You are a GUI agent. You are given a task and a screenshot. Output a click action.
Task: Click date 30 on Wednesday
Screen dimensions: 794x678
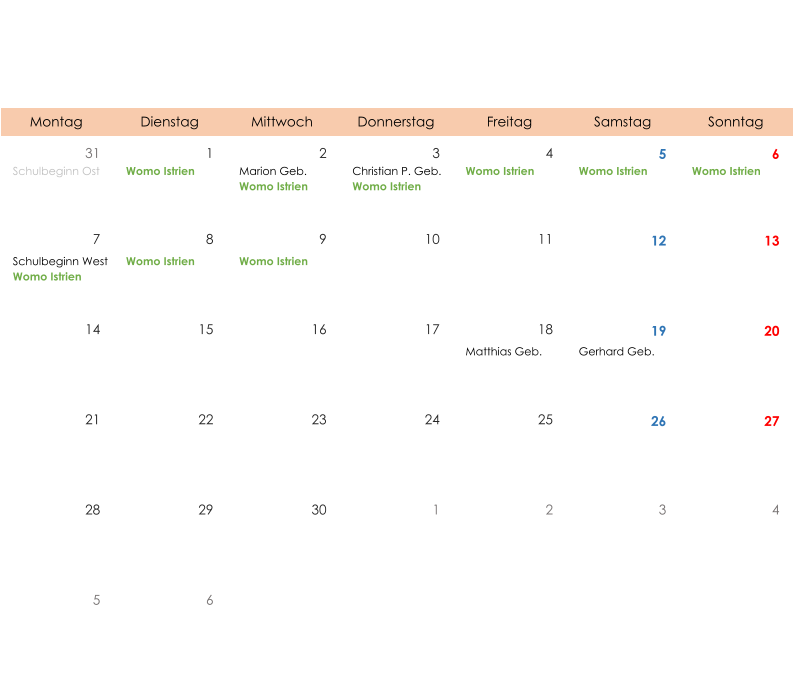318,510
